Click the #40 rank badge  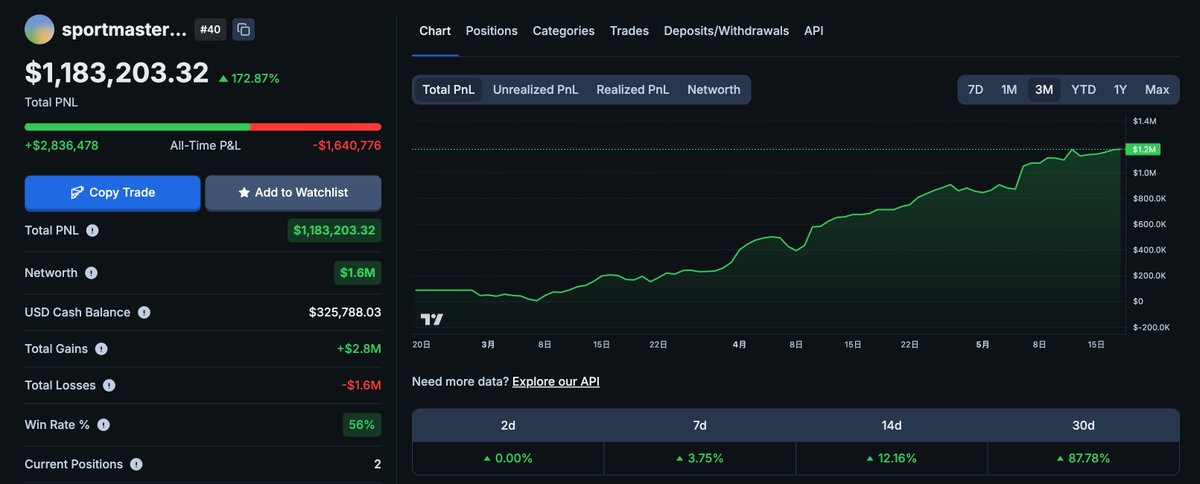pyautogui.click(x=210, y=30)
